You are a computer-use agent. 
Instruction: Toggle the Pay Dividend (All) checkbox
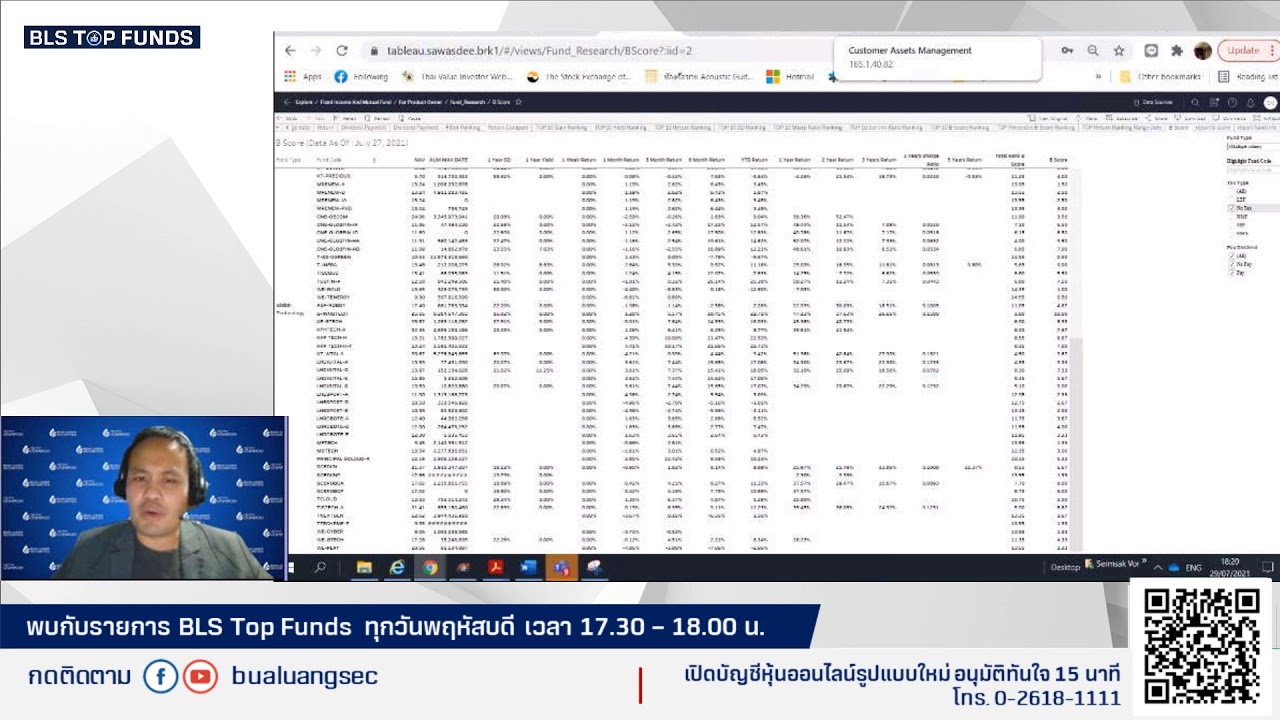(1231, 256)
